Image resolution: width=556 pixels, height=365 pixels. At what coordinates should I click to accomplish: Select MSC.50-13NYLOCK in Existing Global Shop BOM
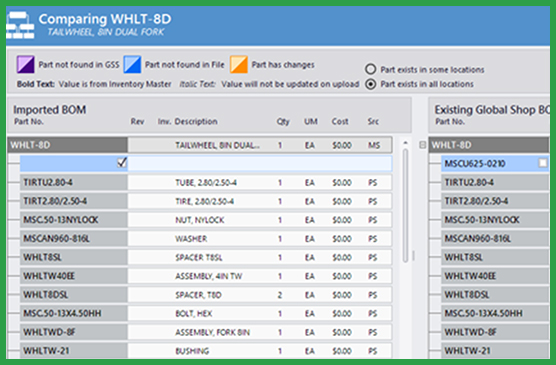[495, 220]
